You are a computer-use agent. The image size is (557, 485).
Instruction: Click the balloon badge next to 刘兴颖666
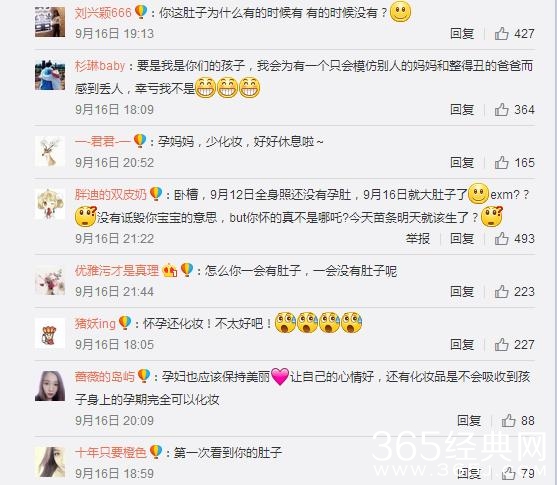point(141,12)
